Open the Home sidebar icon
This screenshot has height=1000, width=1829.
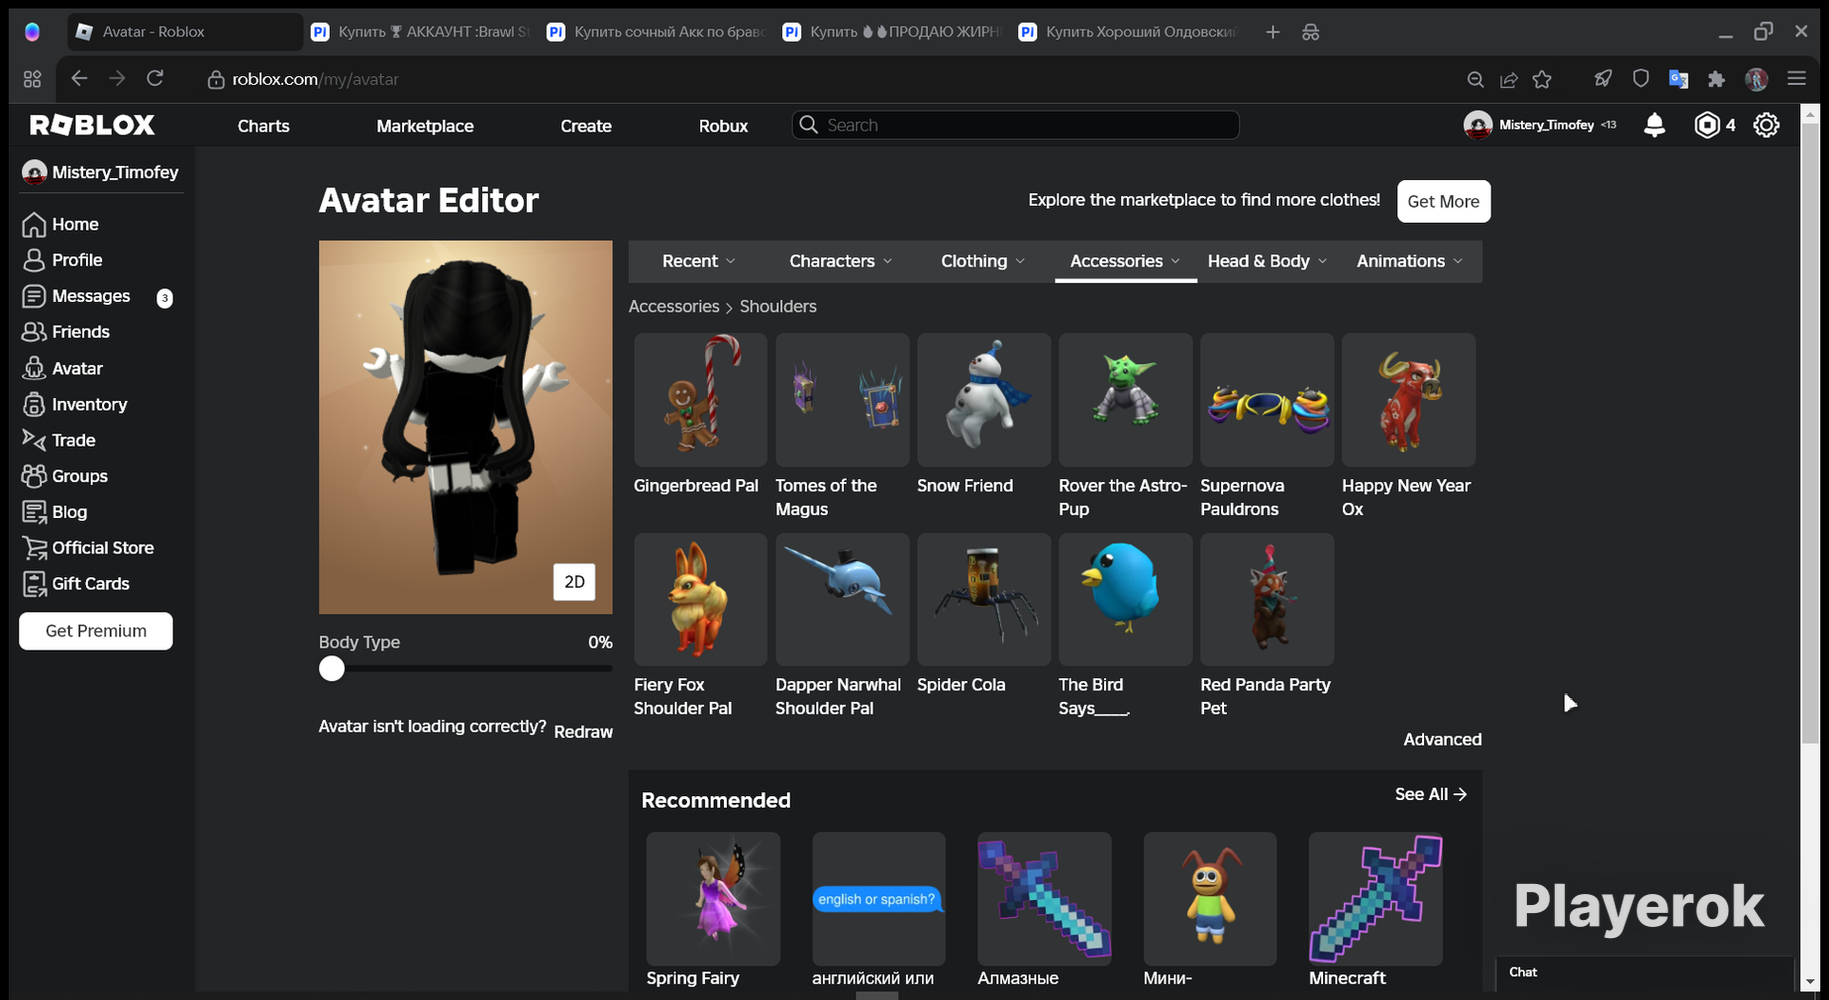34,225
